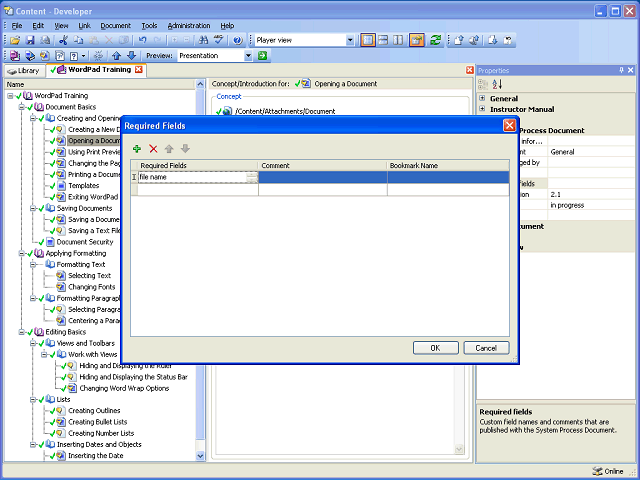Toggle the first highlighted layout view button
Image resolution: width=640 pixels, height=480 pixels.
368,40
